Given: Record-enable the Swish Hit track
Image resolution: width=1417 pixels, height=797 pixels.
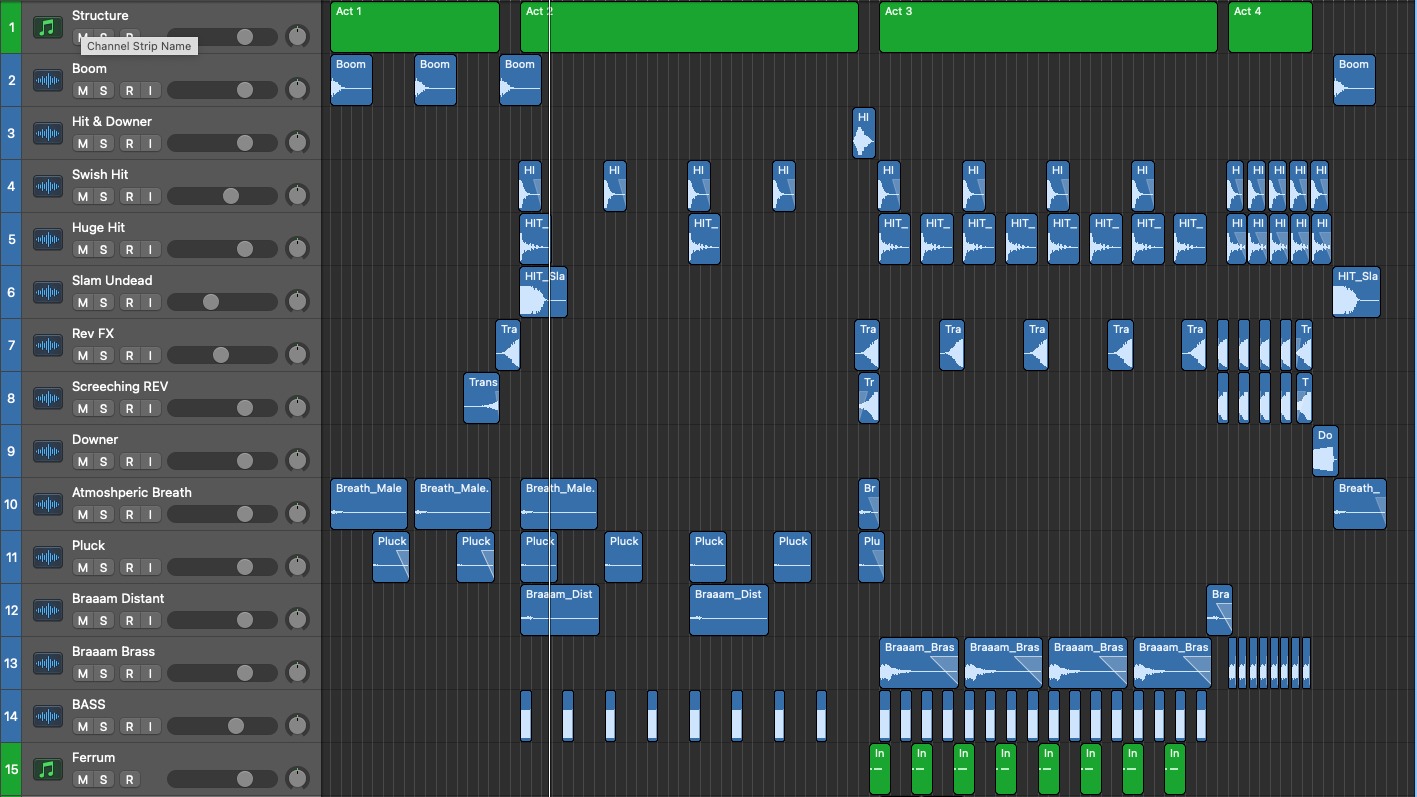Looking at the screenshot, I should point(129,197).
